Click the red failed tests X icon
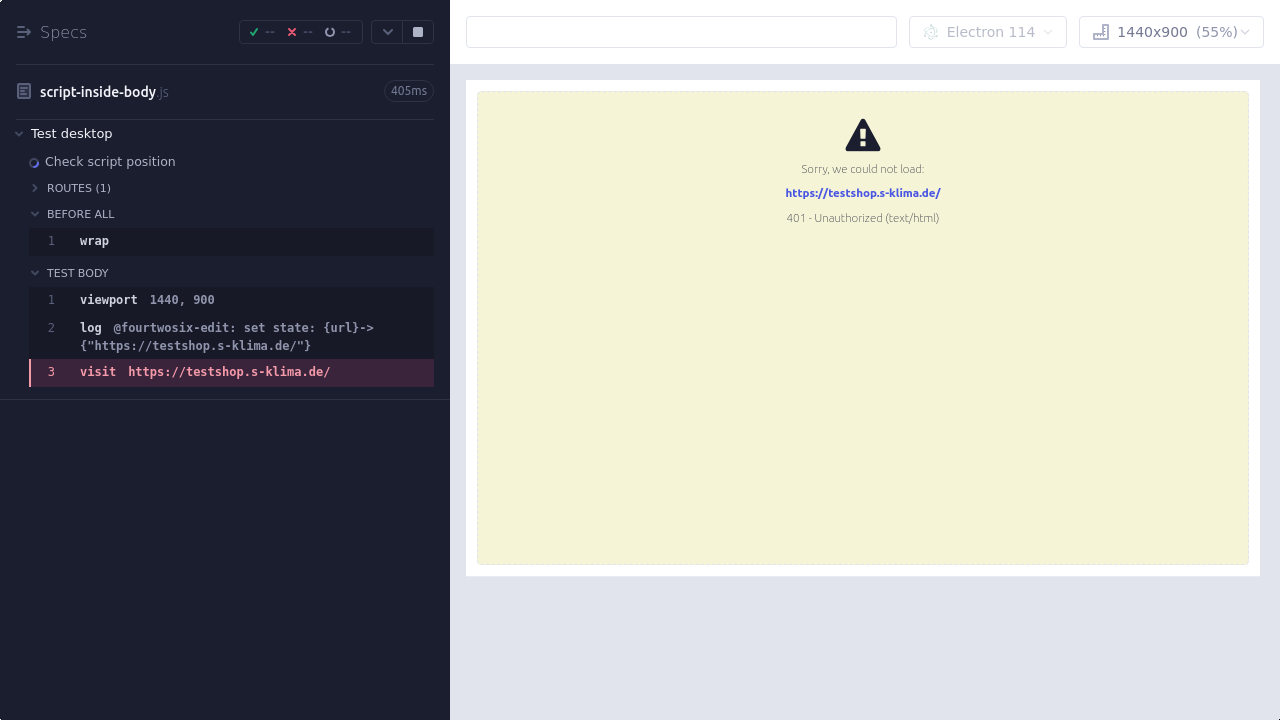Viewport: 1280px width, 720px height. tap(292, 32)
